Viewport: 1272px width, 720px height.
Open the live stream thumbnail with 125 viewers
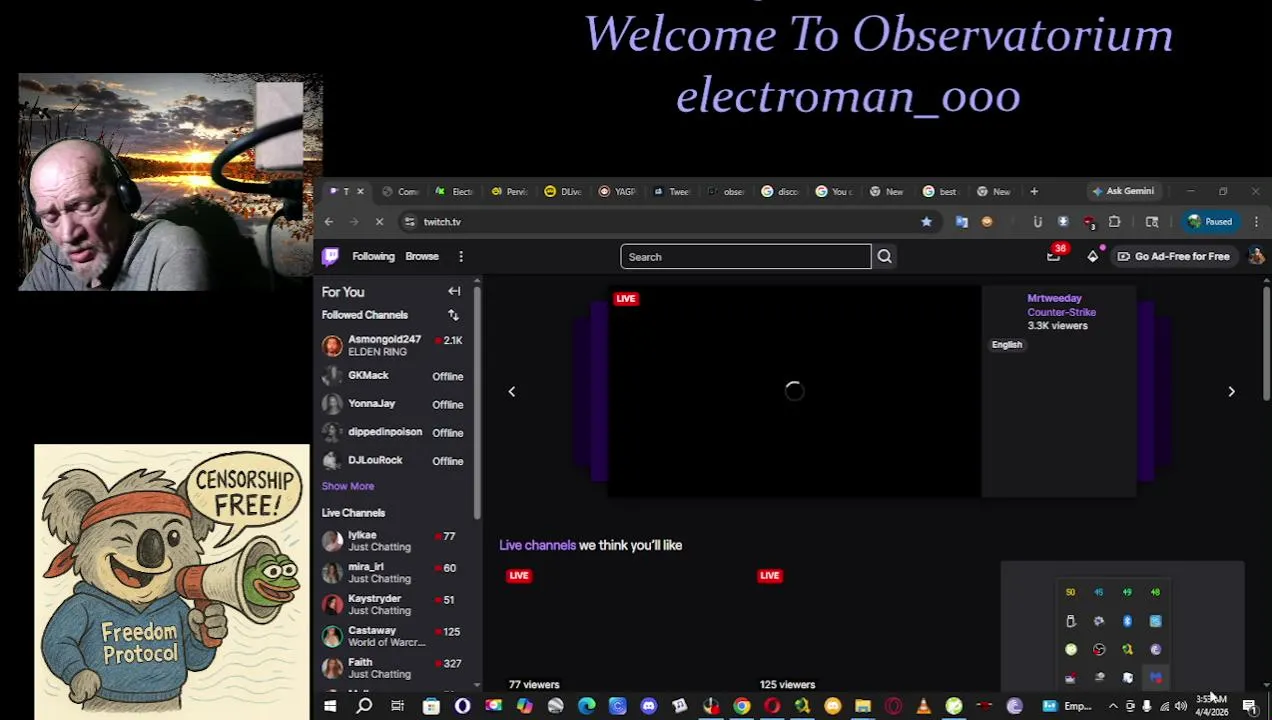pos(872,628)
